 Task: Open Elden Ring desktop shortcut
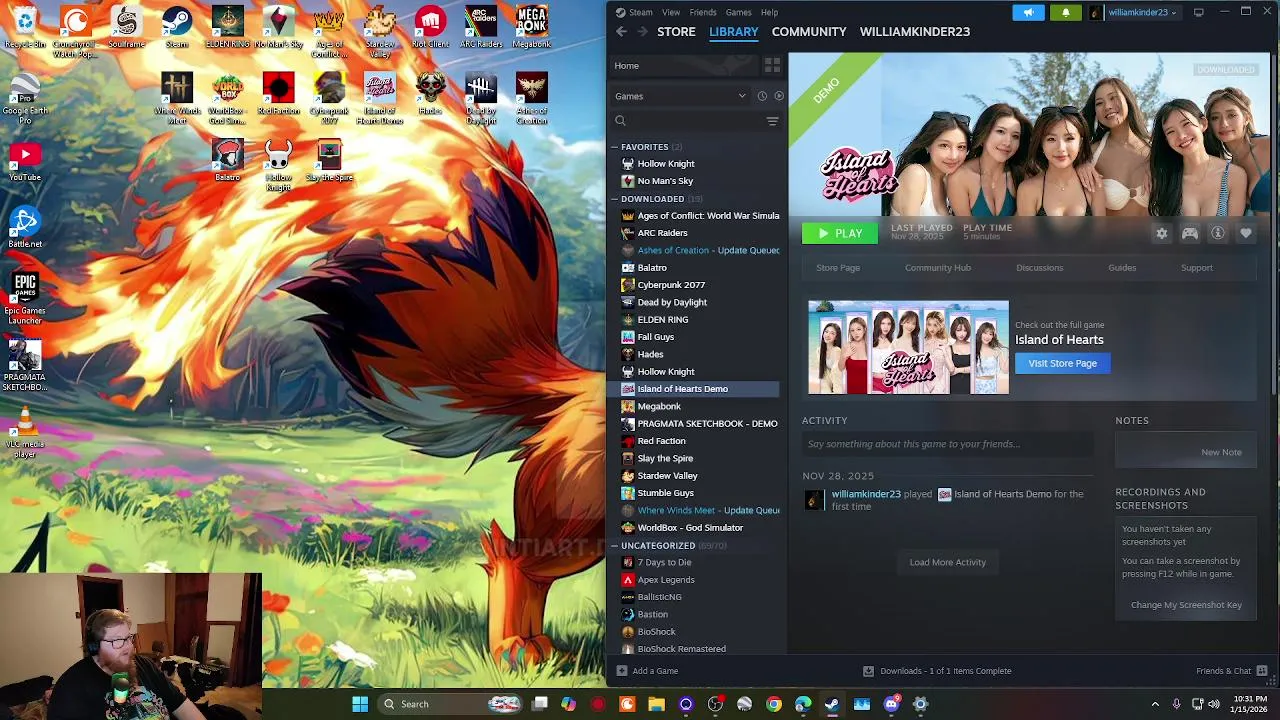coord(227,27)
